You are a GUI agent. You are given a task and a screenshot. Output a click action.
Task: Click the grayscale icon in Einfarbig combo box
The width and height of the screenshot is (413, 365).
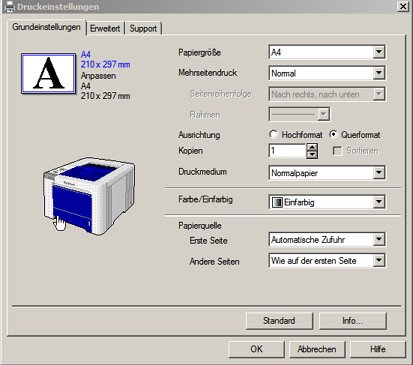pyautogui.click(x=277, y=202)
